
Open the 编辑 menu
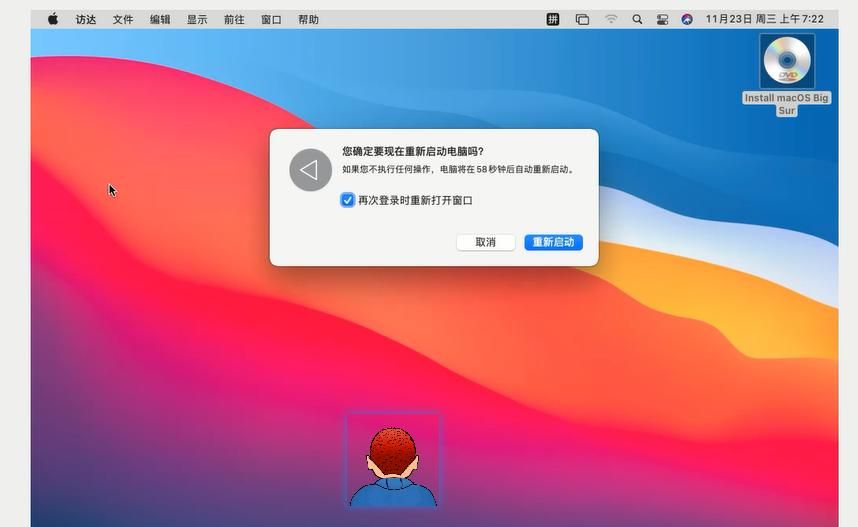[160, 19]
